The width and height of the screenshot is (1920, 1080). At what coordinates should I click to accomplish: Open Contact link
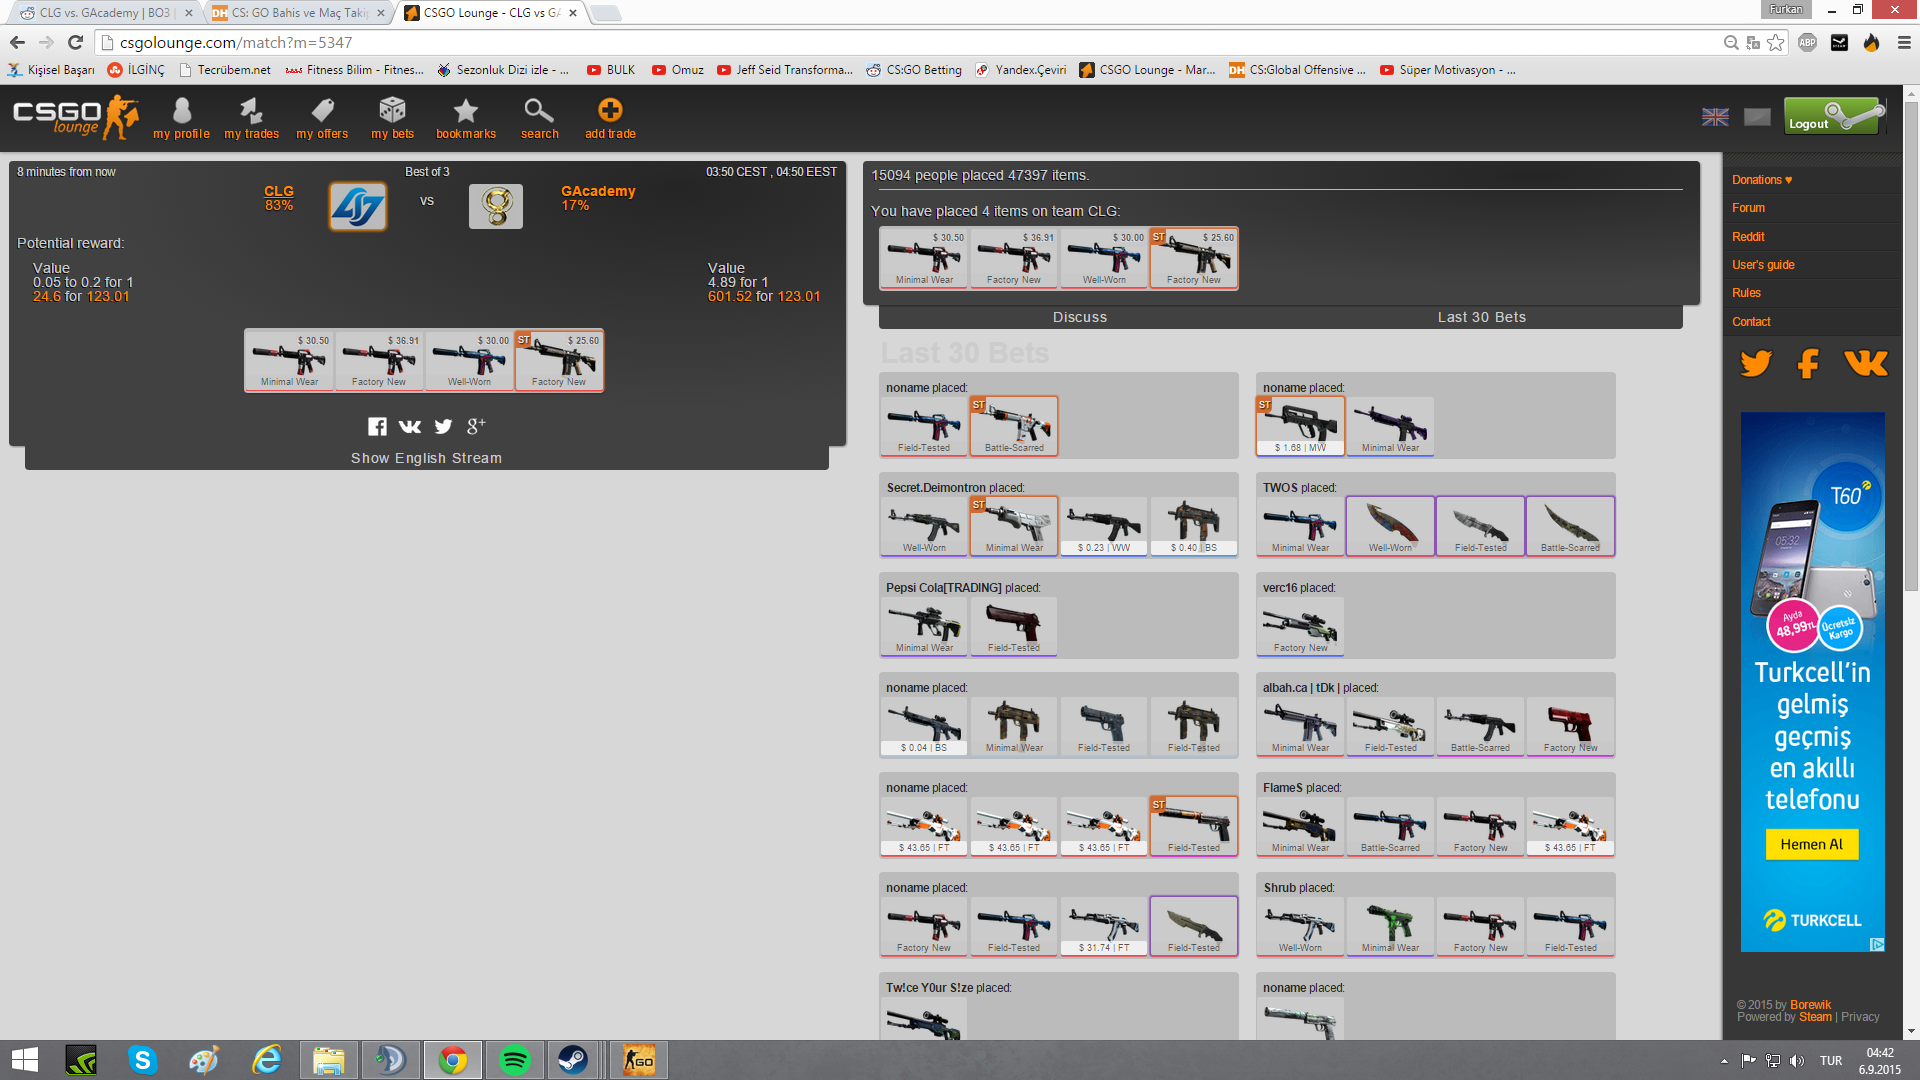tap(1751, 322)
